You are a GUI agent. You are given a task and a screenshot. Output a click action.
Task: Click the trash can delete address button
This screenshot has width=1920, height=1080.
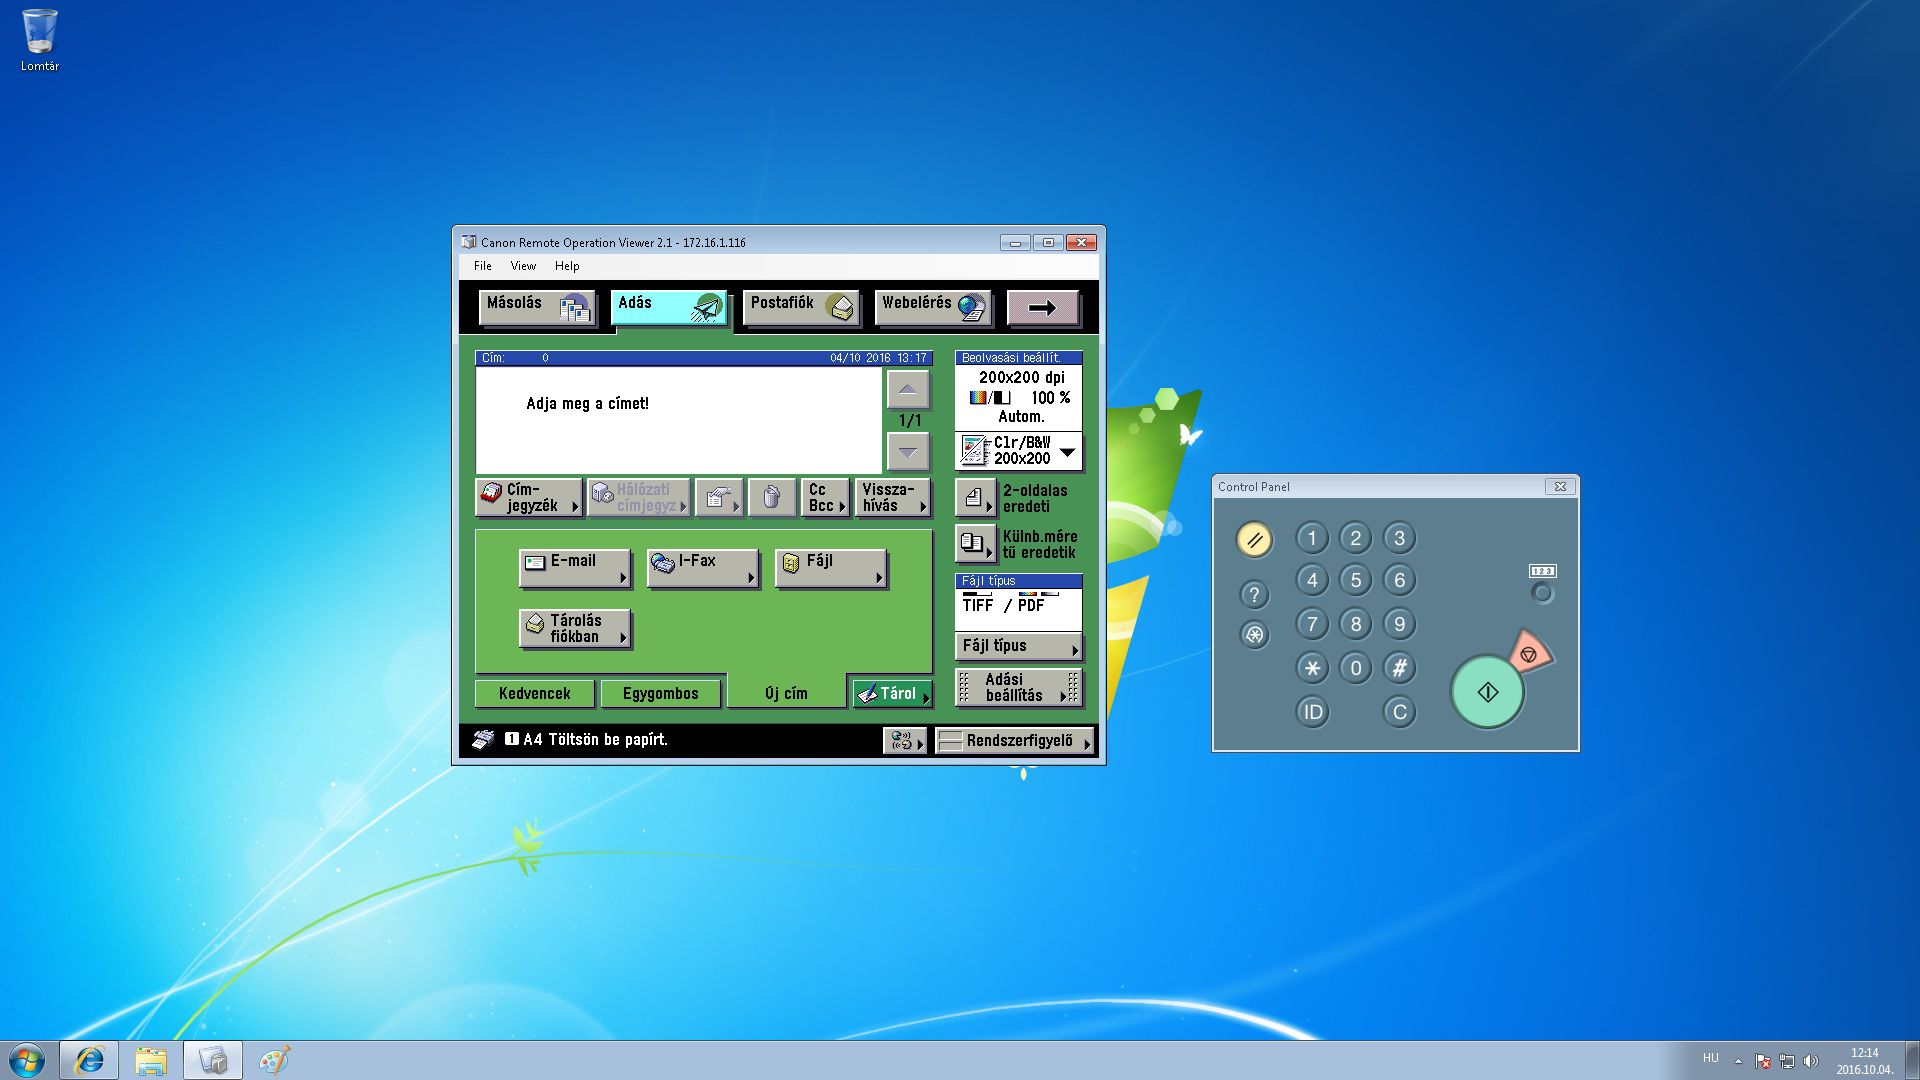pos(772,497)
